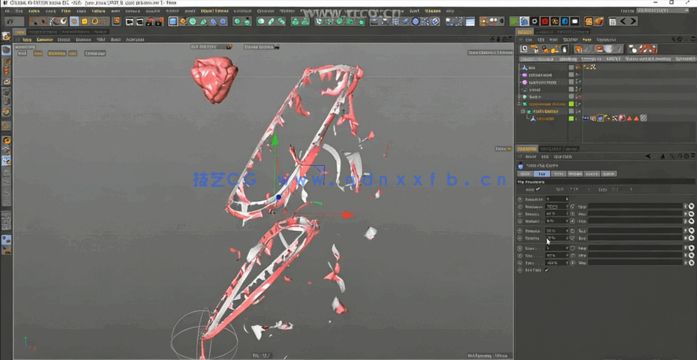
Task: Click Render to Picture Viewer icon
Action: [x=140, y=21]
